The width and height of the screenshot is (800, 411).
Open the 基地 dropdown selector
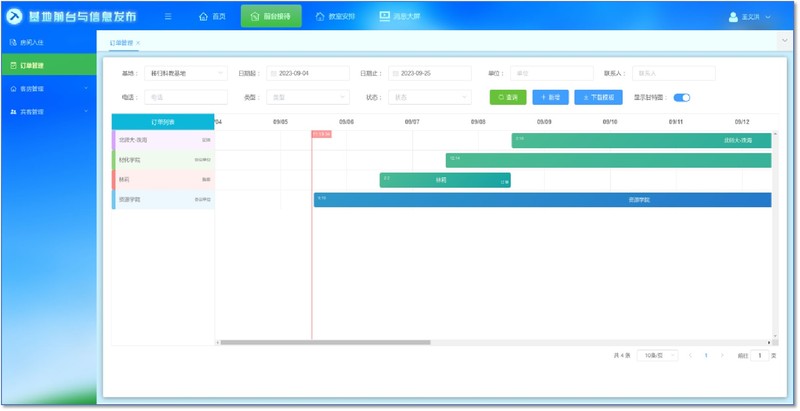click(186, 73)
